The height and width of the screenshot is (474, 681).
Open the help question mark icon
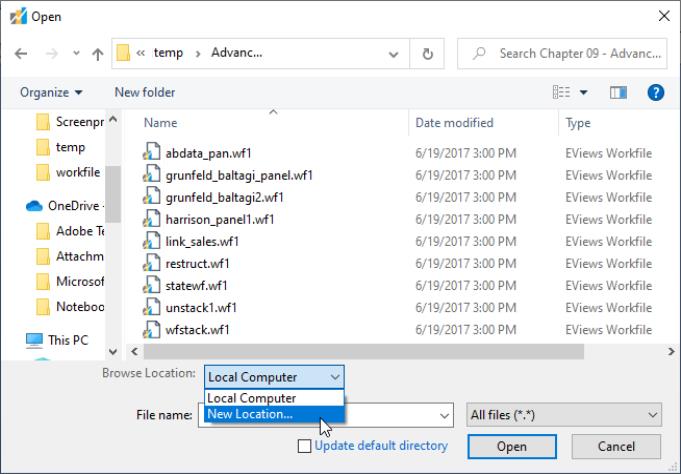[x=655, y=93]
